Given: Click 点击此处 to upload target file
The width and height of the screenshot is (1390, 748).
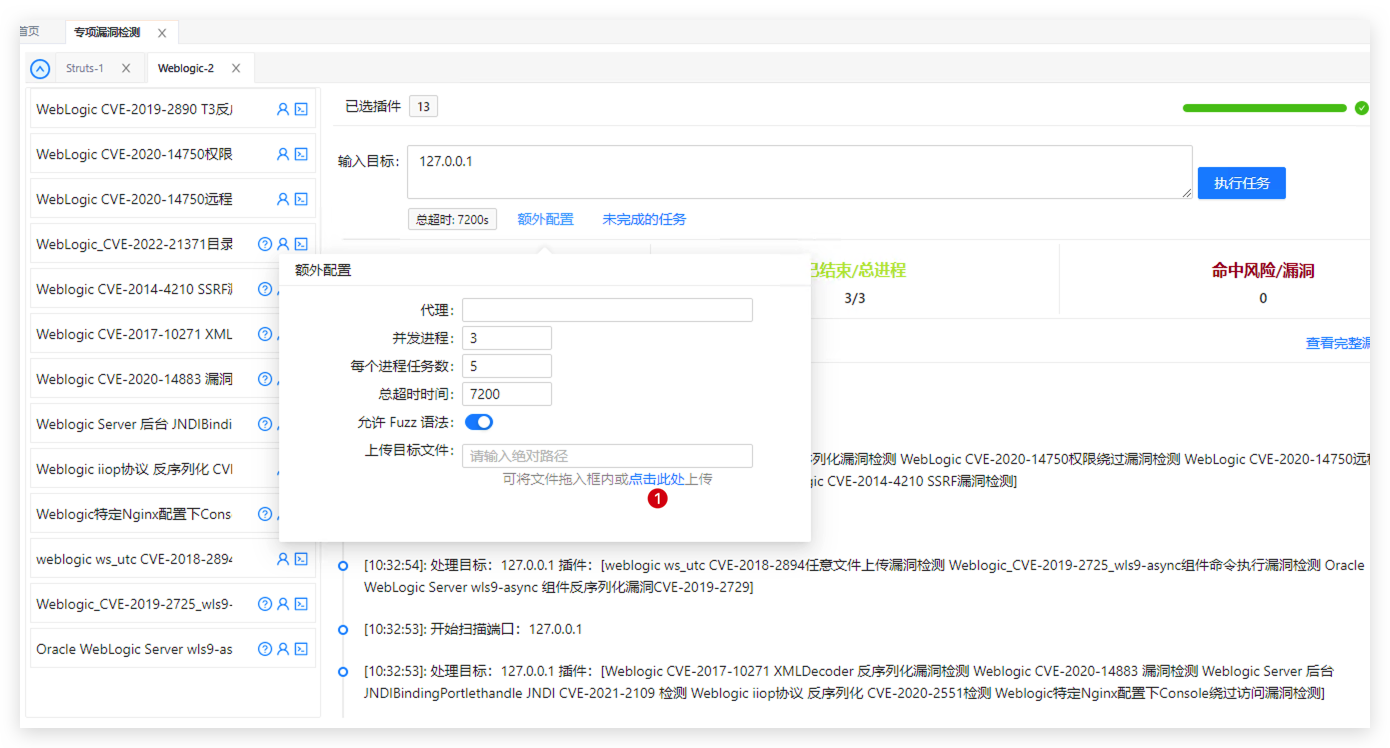Looking at the screenshot, I should tap(656, 479).
